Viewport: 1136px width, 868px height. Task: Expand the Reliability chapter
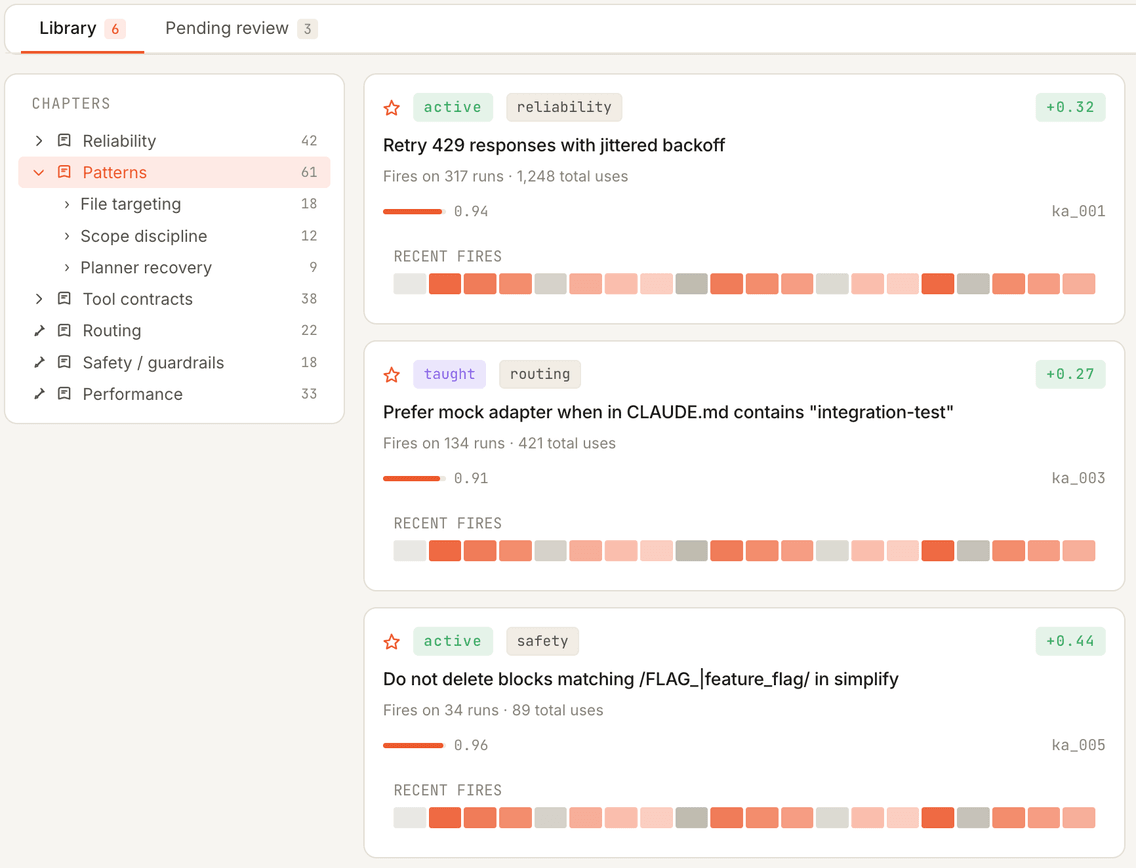point(39,141)
